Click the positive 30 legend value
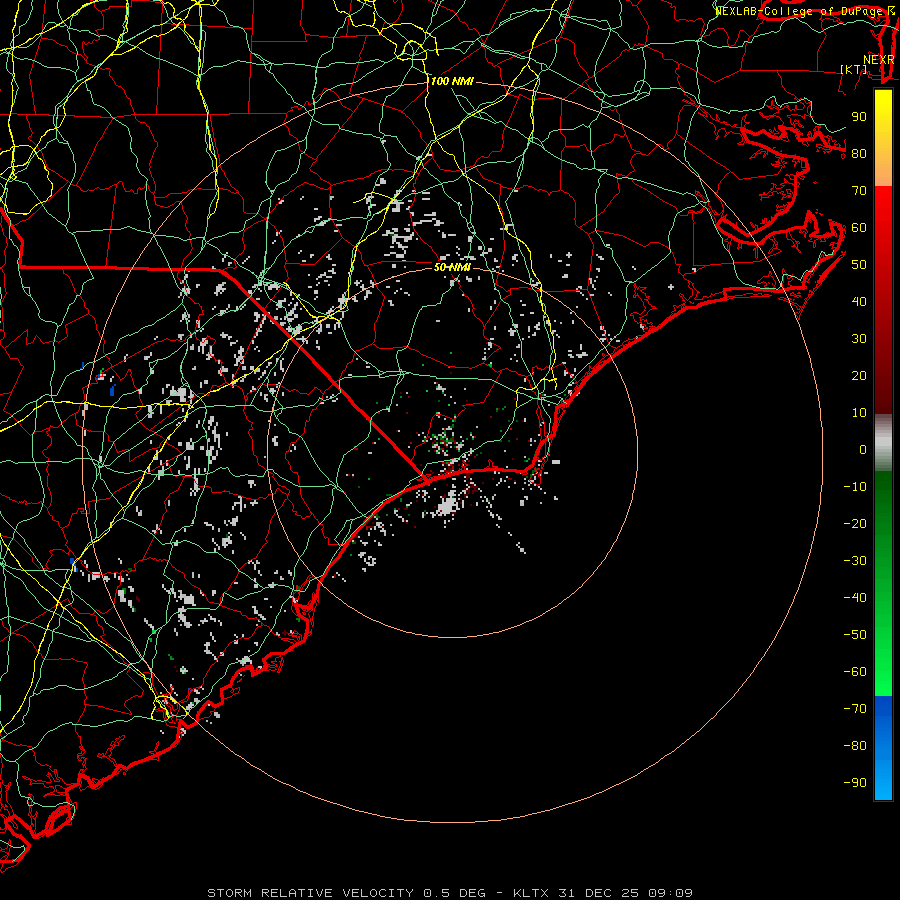 859,339
